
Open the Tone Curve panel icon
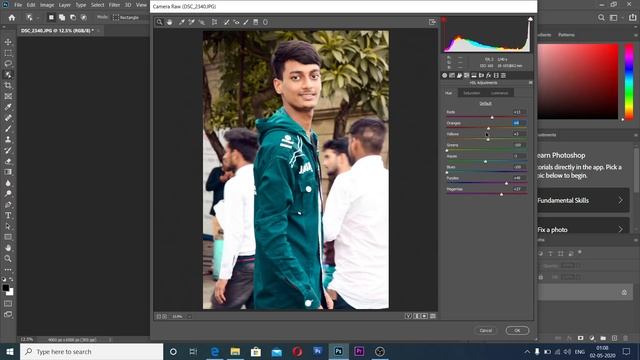[x=452, y=75]
